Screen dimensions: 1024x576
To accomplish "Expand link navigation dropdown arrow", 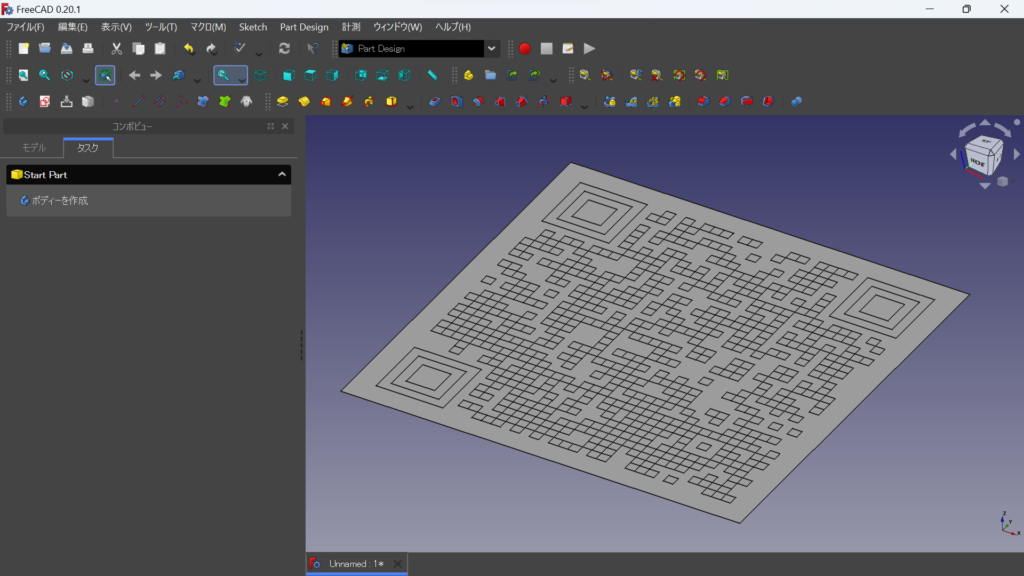I will click(197, 79).
